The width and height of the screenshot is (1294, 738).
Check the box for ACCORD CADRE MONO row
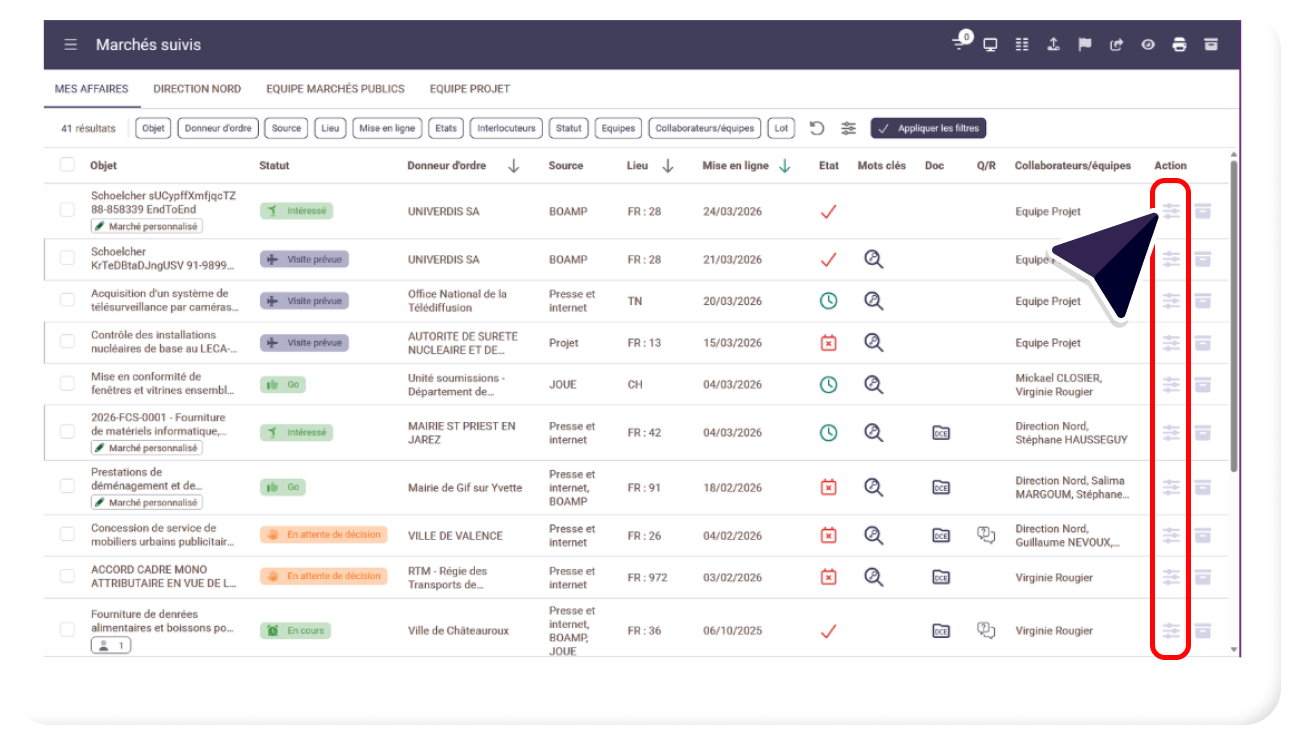click(x=67, y=576)
